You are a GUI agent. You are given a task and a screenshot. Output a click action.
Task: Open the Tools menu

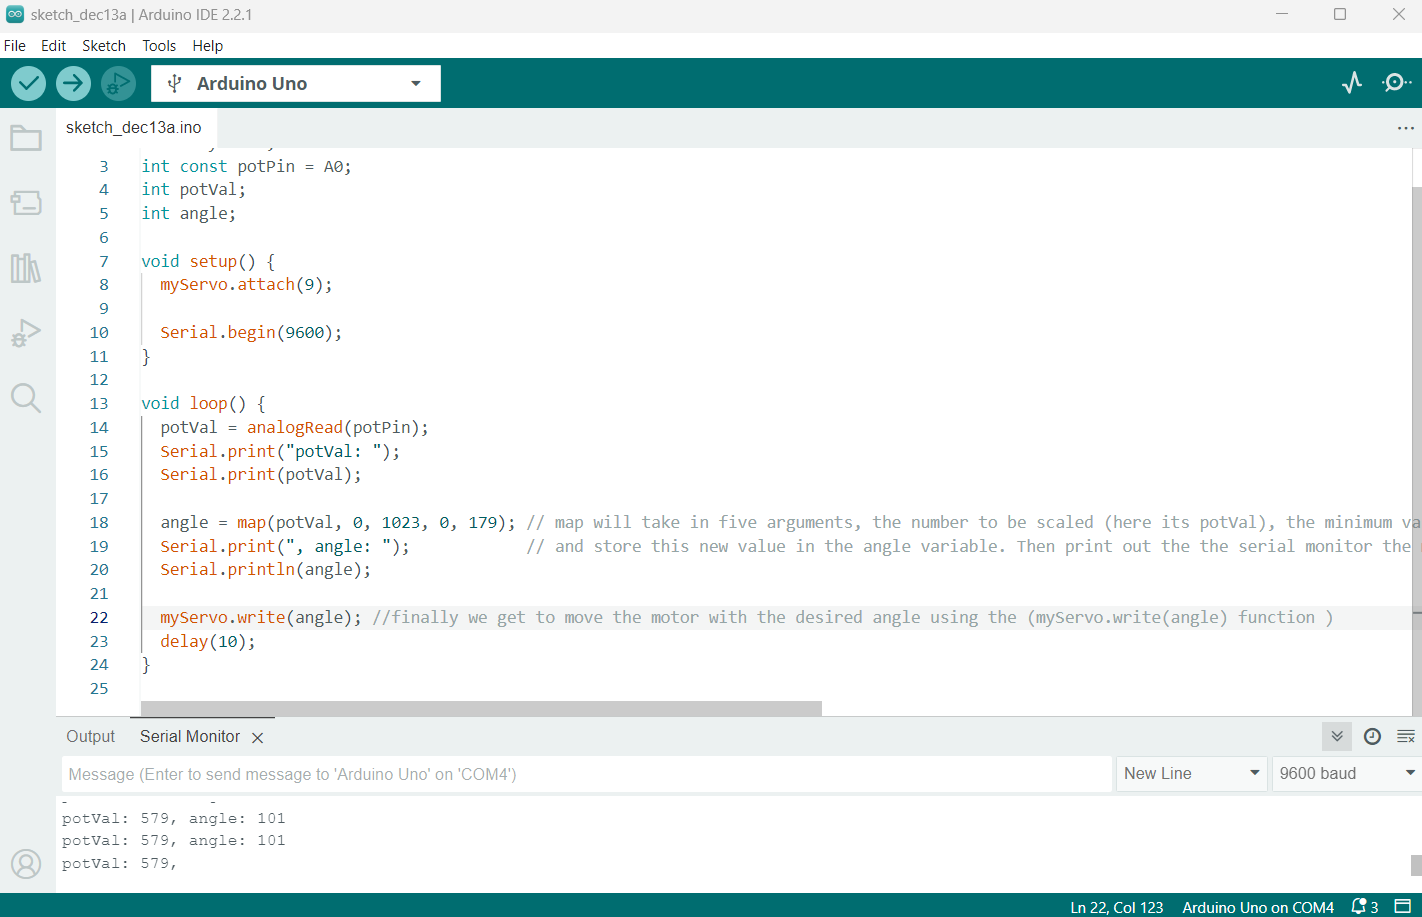tap(159, 46)
